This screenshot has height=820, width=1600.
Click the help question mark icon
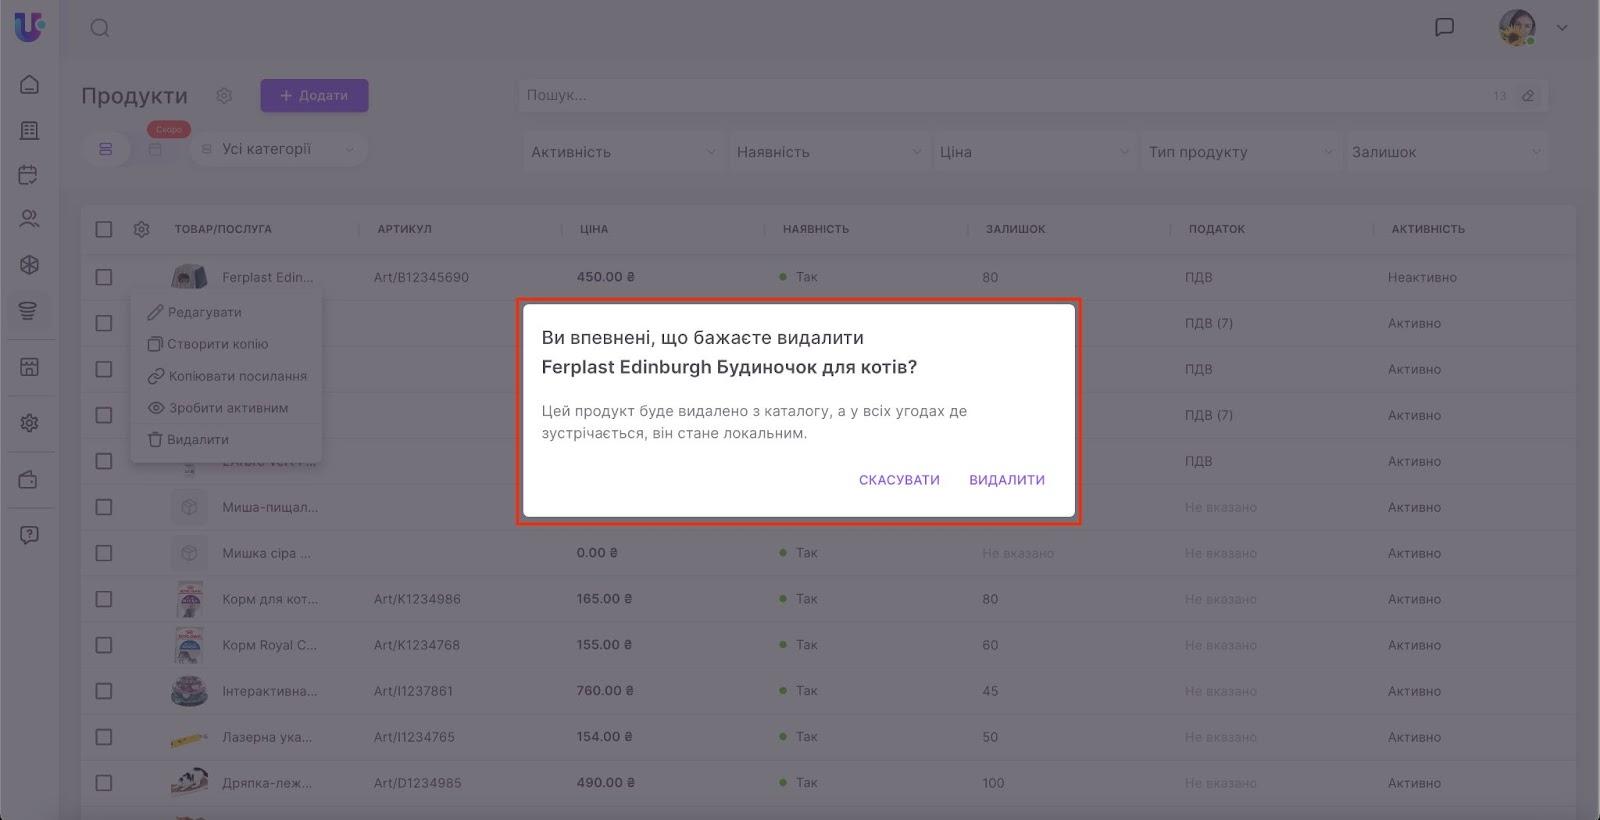tap(29, 535)
